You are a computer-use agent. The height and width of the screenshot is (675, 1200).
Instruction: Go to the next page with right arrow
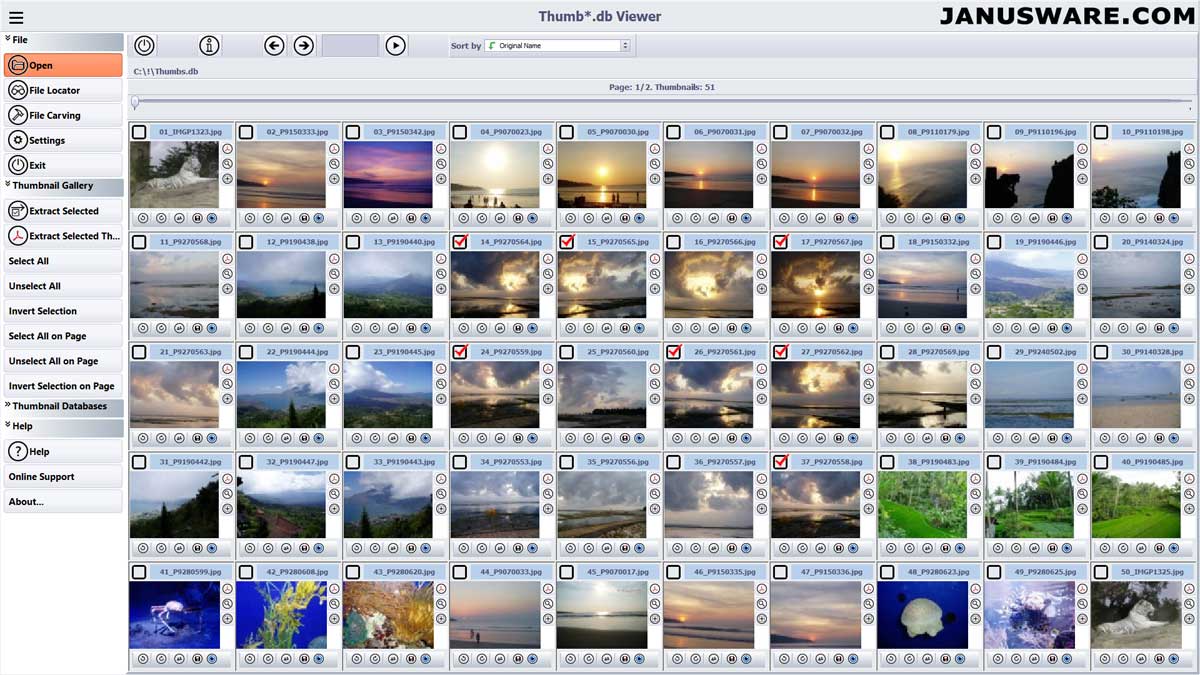click(303, 45)
